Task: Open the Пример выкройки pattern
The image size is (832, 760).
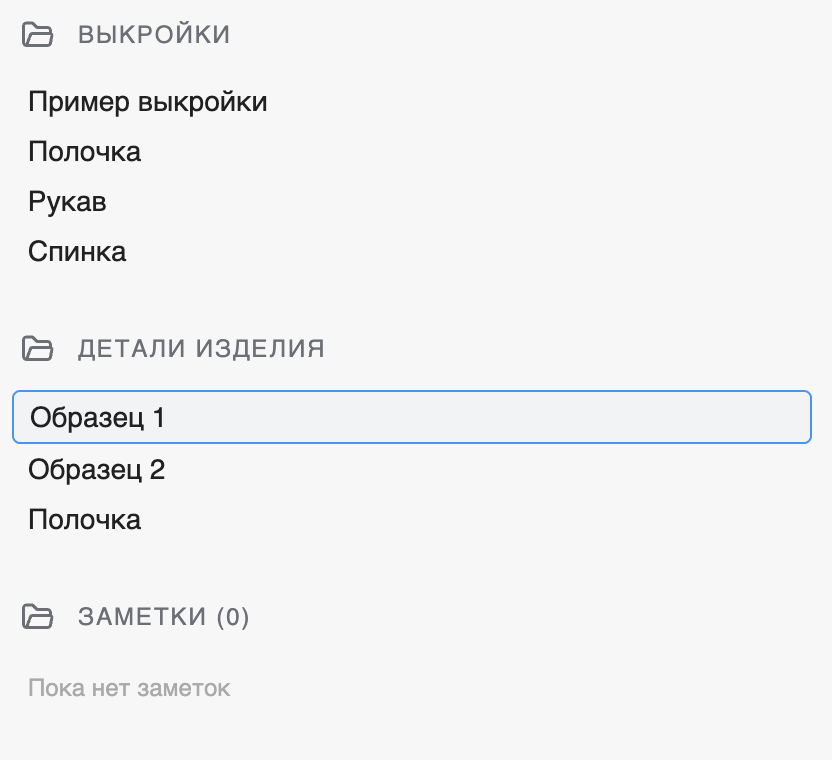Action: pos(148,101)
